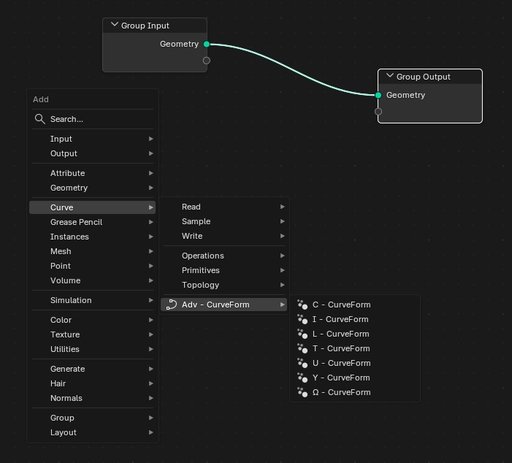Click the L - CurveForm node group icon

(302, 334)
